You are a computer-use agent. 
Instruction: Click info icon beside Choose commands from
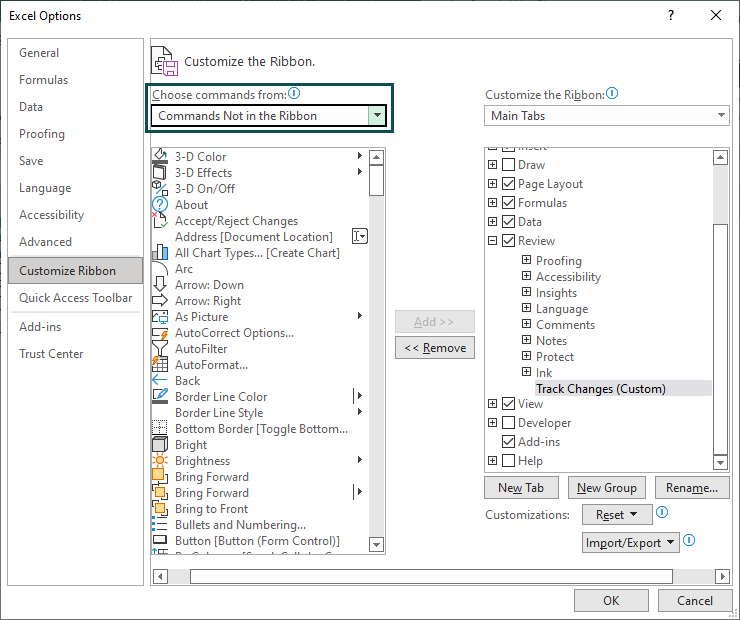coord(294,93)
